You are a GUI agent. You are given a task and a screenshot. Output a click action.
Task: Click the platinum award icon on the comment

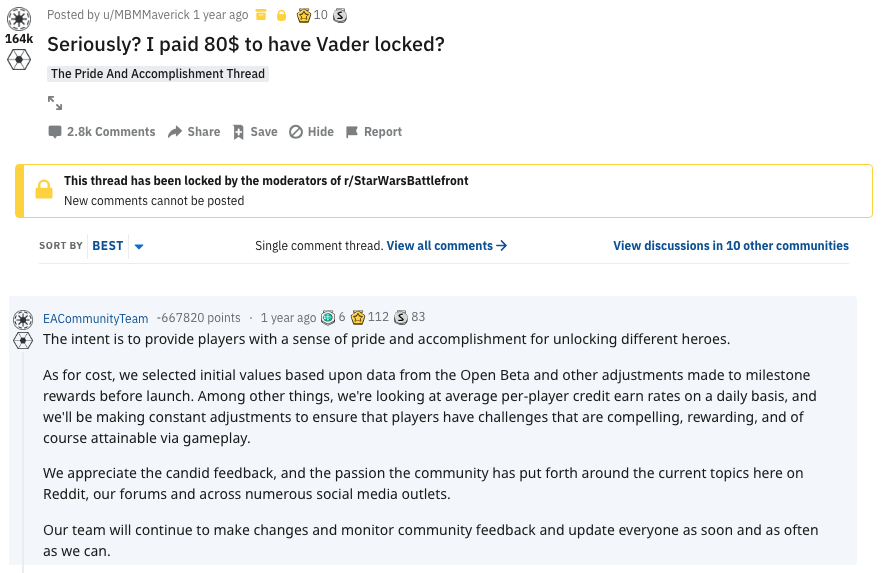328,318
